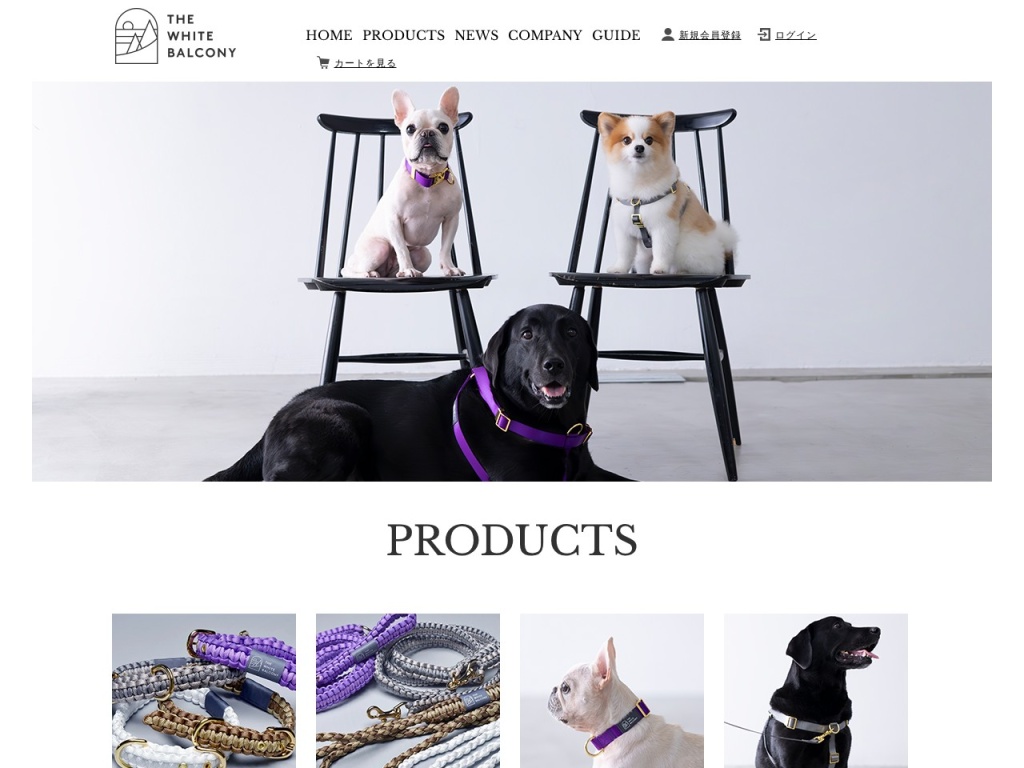Click the shopping cart icon
This screenshot has width=1024, height=768.
tap(323, 63)
